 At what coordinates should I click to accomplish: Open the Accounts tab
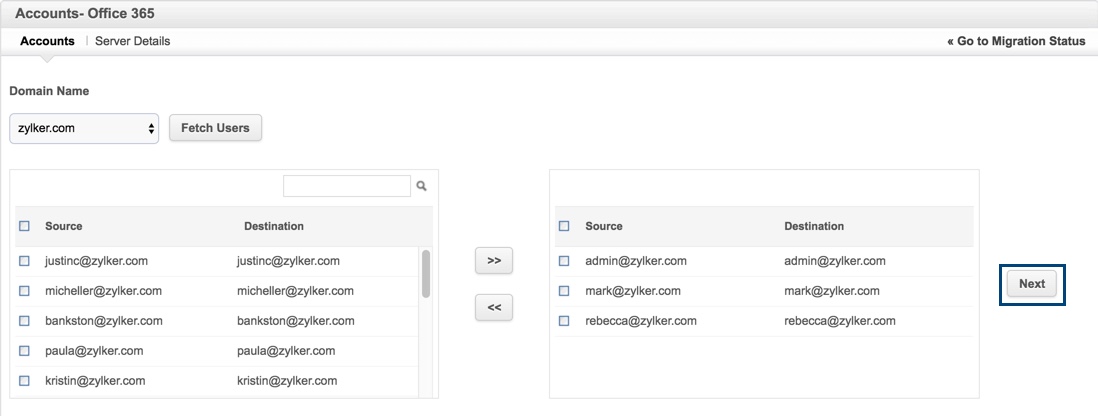click(47, 41)
